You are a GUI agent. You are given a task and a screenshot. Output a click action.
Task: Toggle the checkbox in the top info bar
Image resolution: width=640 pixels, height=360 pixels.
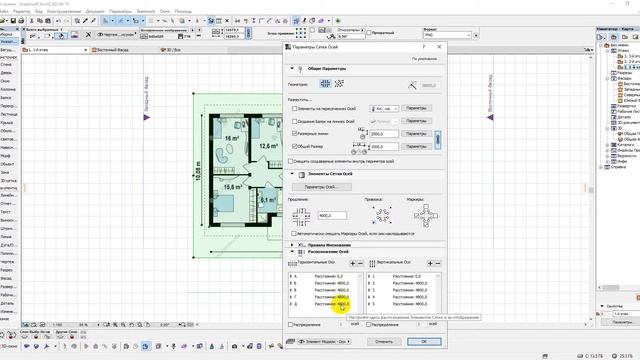pos(369,33)
